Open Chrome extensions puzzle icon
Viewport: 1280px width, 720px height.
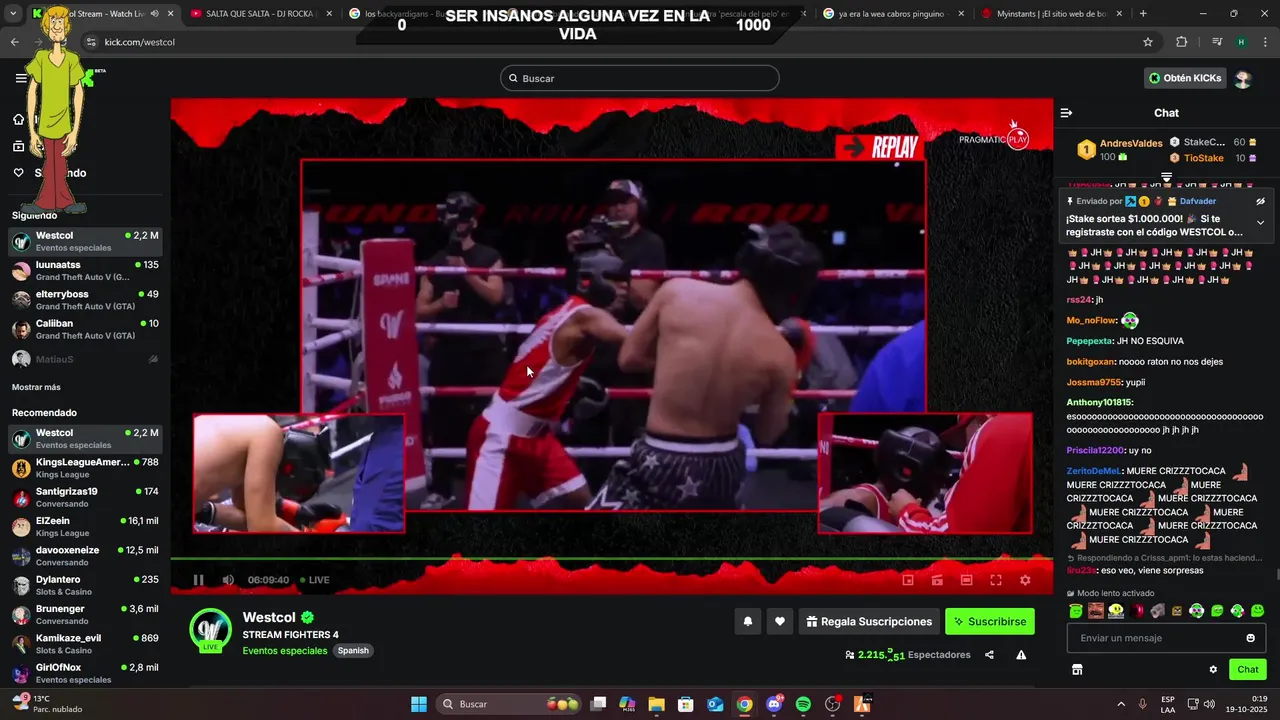pyautogui.click(x=1182, y=42)
